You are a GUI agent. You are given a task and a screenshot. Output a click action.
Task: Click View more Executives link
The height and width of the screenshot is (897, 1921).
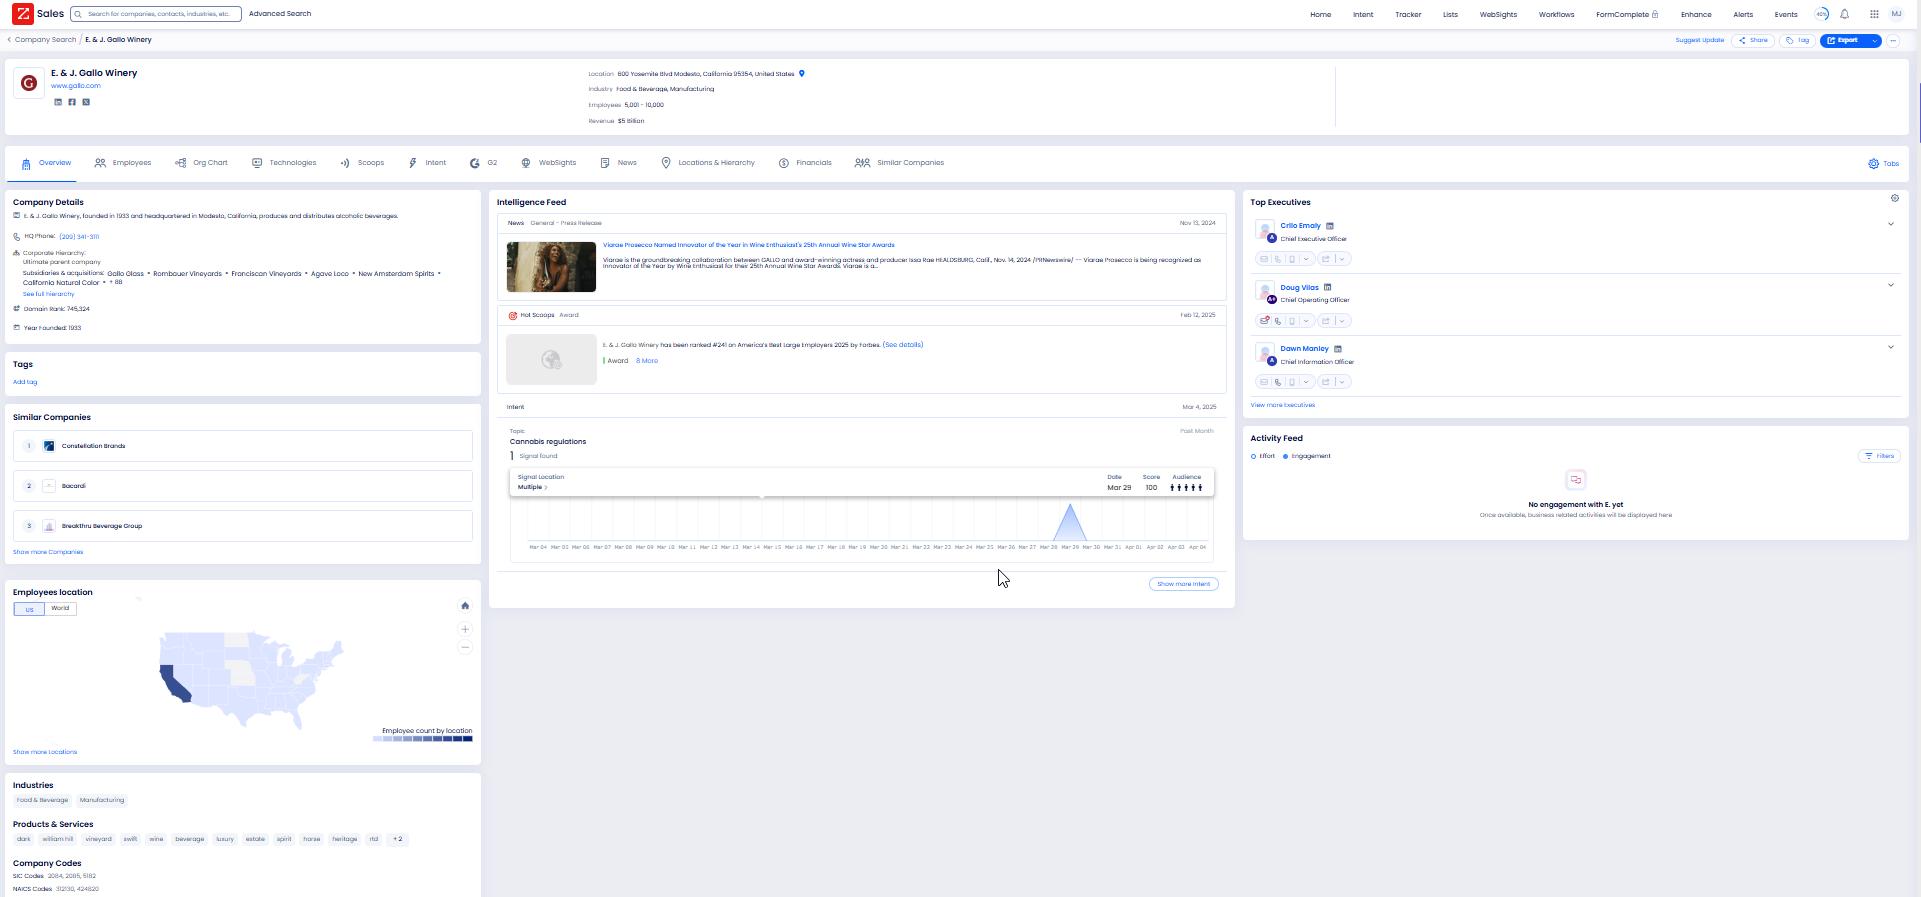click(x=1282, y=406)
